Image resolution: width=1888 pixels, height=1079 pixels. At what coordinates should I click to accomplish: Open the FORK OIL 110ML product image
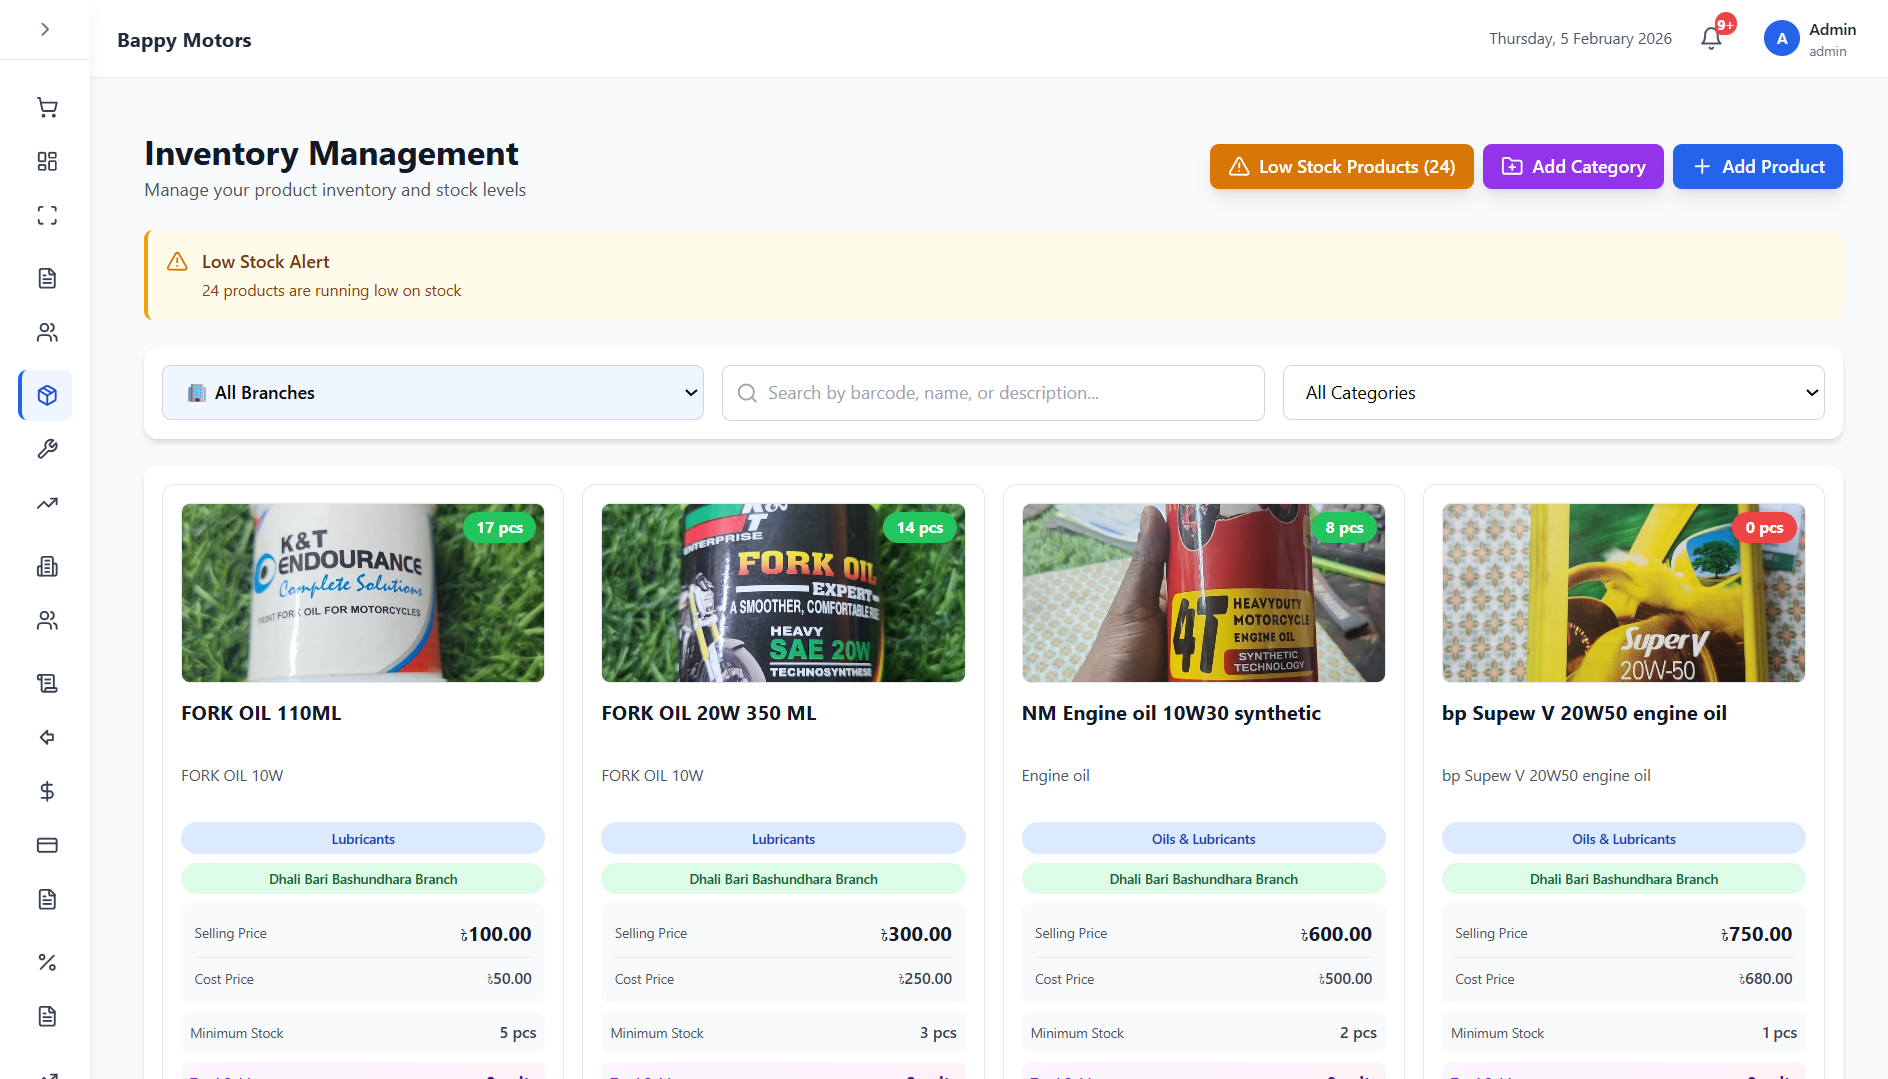(363, 593)
